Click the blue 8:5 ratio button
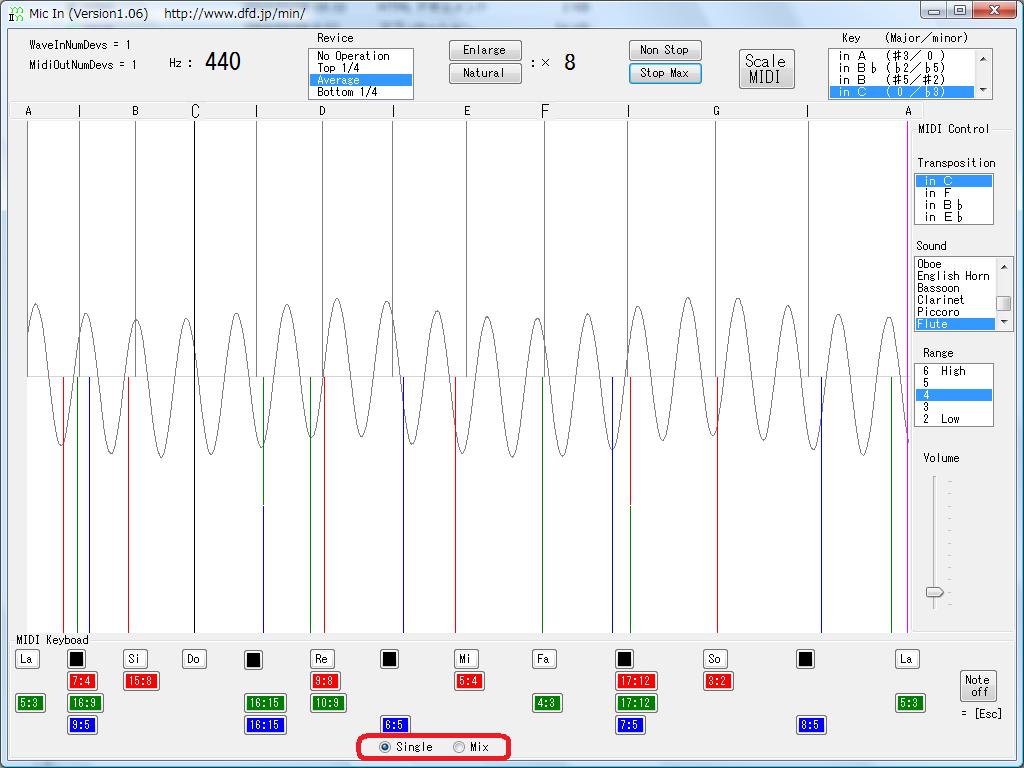The height and width of the screenshot is (768, 1024). point(811,725)
